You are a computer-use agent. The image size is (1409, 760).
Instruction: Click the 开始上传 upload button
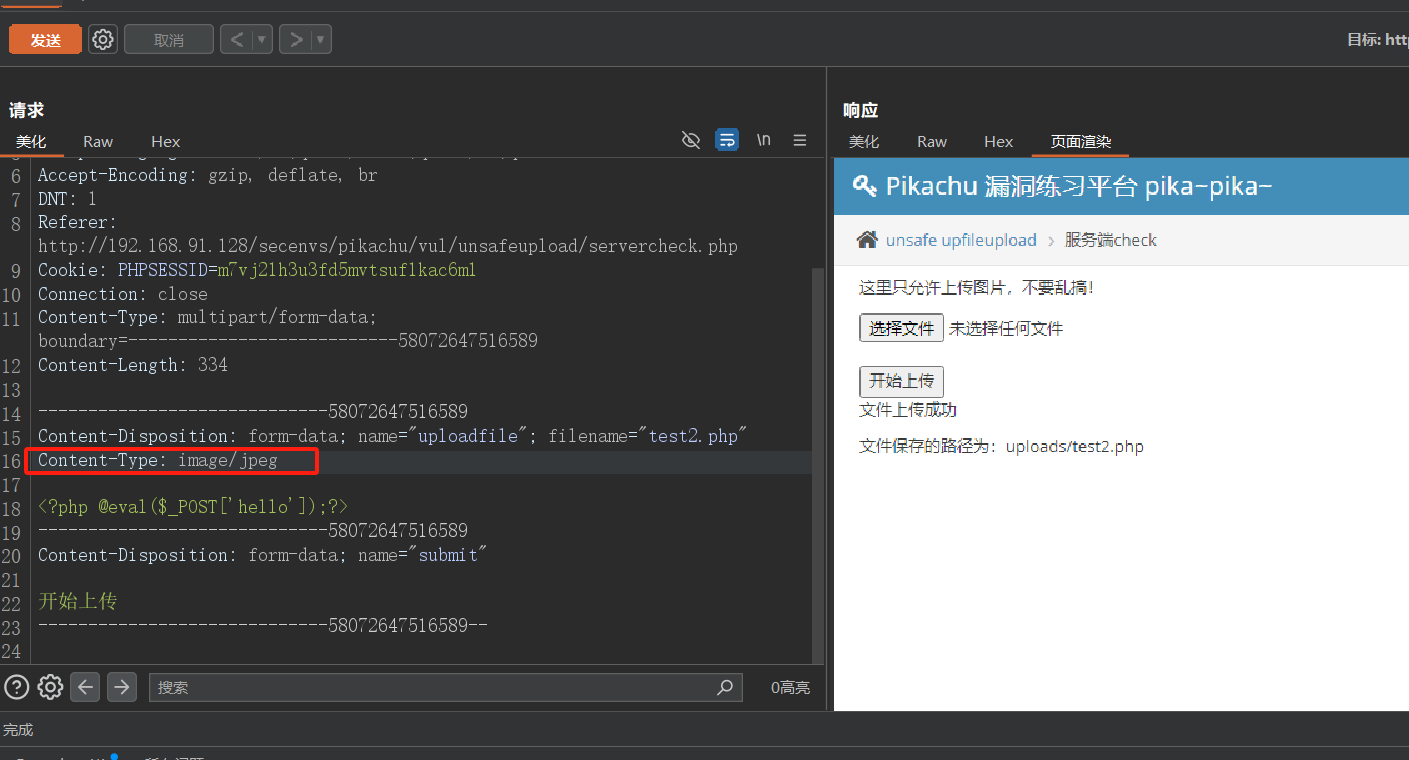[901, 381]
